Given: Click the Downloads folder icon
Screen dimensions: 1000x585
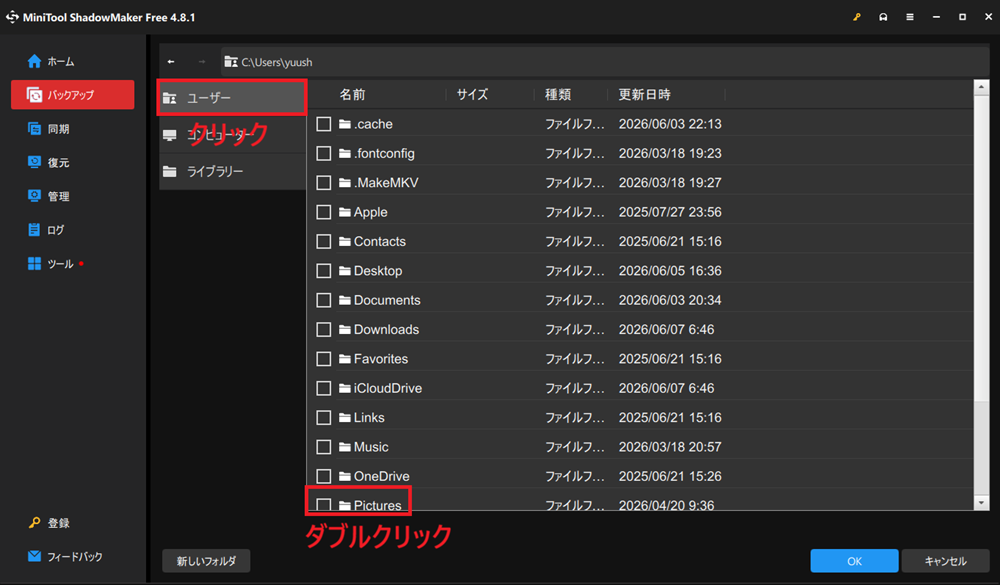Looking at the screenshot, I should 345,329.
